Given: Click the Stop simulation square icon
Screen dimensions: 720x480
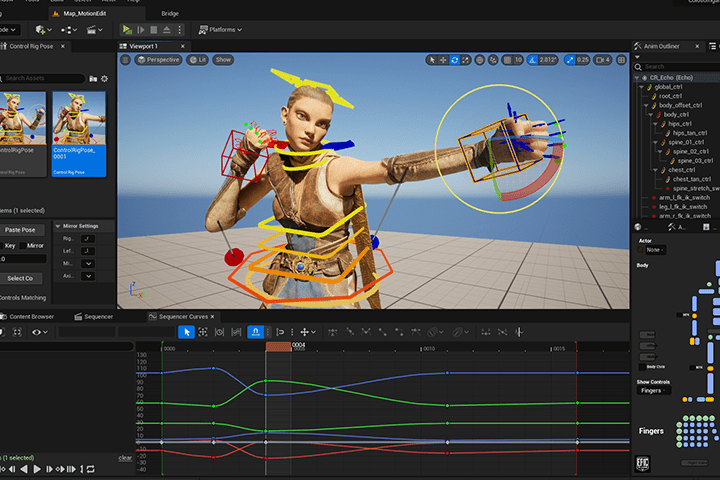Looking at the screenshot, I should click(x=154, y=30).
